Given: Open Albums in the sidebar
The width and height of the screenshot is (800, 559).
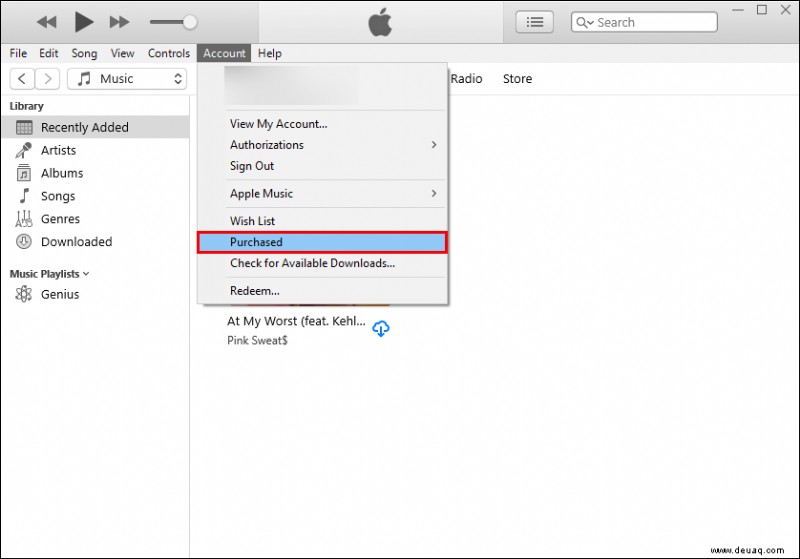Looking at the screenshot, I should point(95,173).
